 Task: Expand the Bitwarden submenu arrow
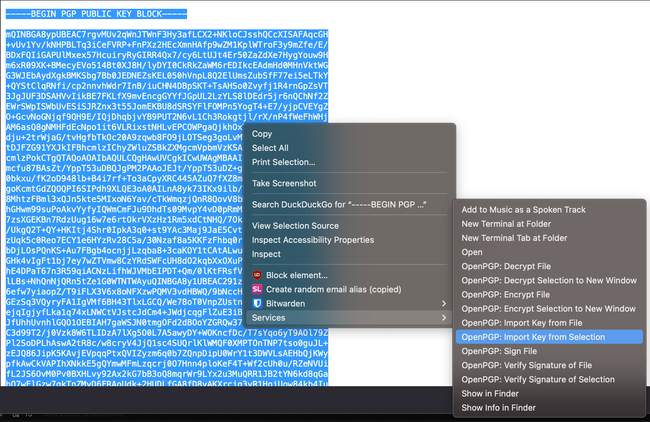point(443,302)
